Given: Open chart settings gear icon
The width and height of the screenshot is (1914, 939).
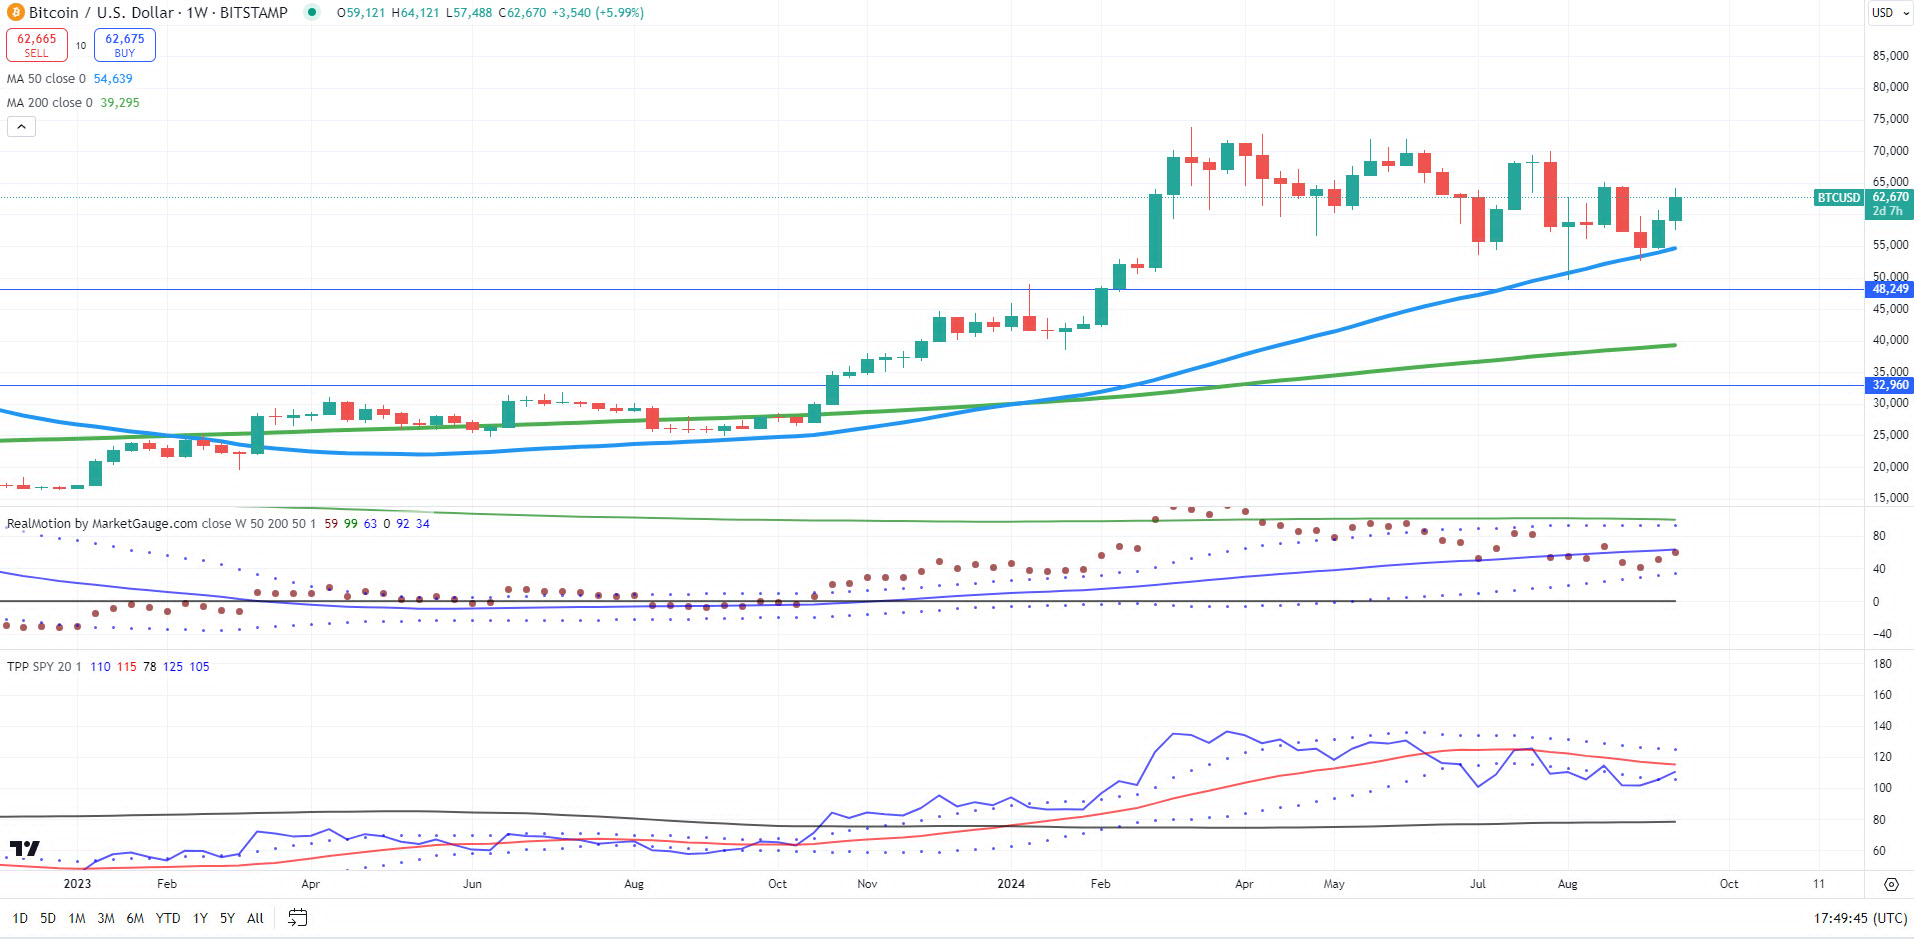Looking at the screenshot, I should (x=1890, y=884).
